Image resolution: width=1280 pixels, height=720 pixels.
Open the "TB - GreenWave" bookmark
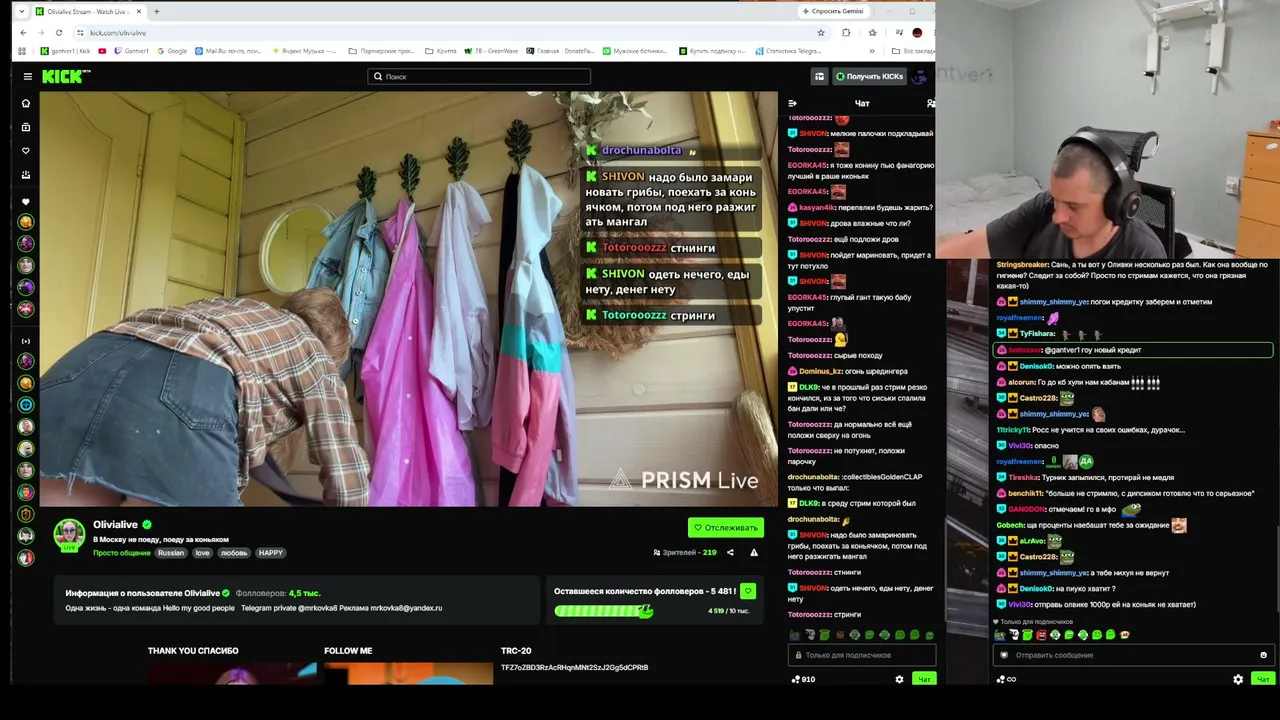(x=492, y=51)
